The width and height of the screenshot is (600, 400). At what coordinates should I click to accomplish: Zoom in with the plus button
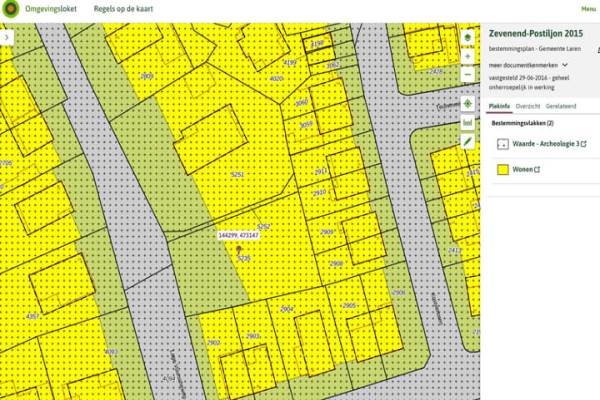(467, 58)
